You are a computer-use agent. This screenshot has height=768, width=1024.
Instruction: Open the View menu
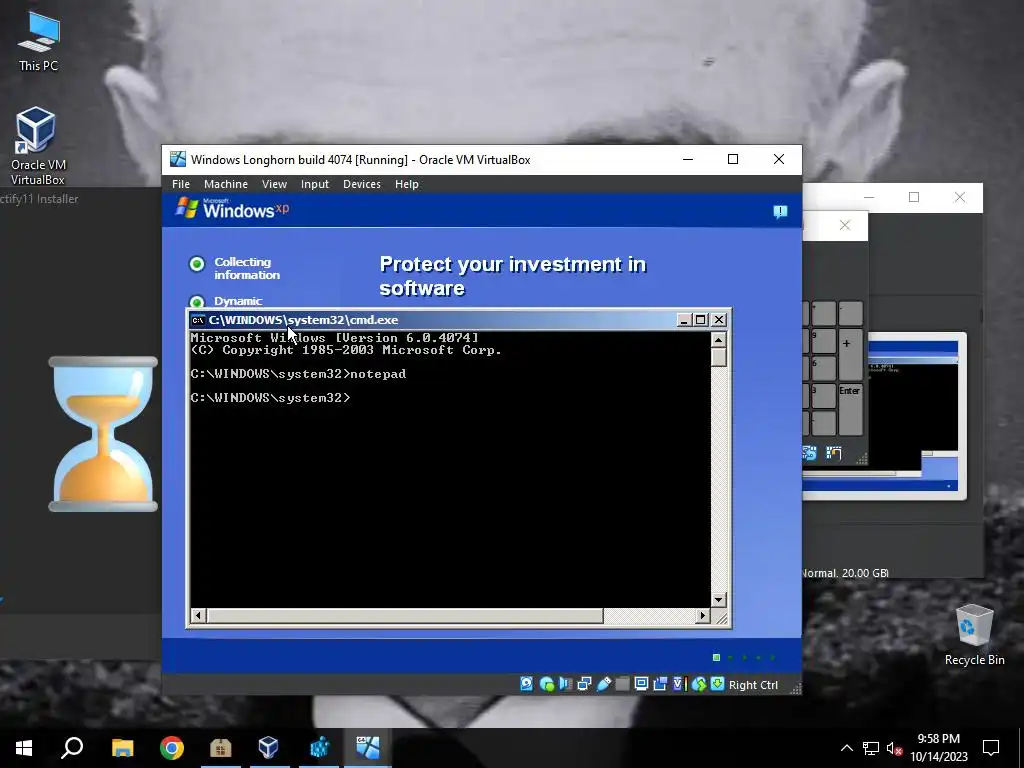[x=274, y=184]
